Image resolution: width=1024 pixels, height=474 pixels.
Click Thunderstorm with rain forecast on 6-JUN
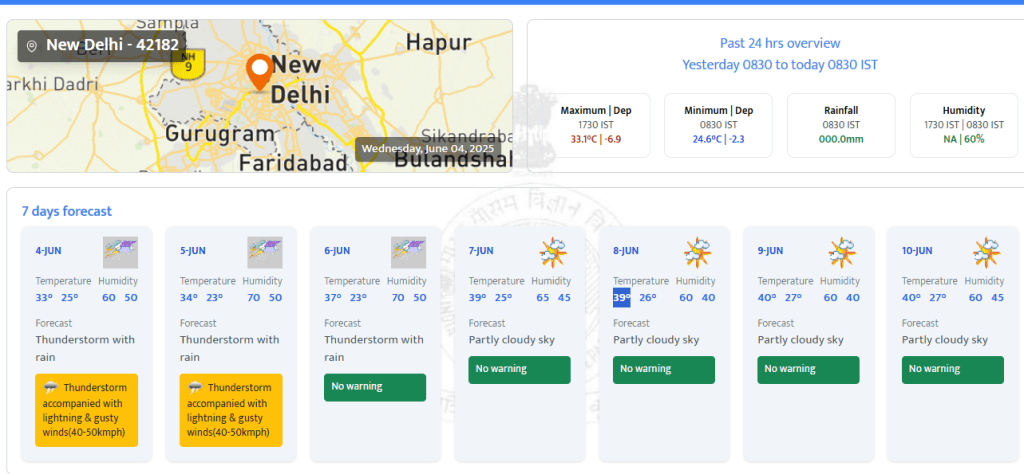click(374, 349)
